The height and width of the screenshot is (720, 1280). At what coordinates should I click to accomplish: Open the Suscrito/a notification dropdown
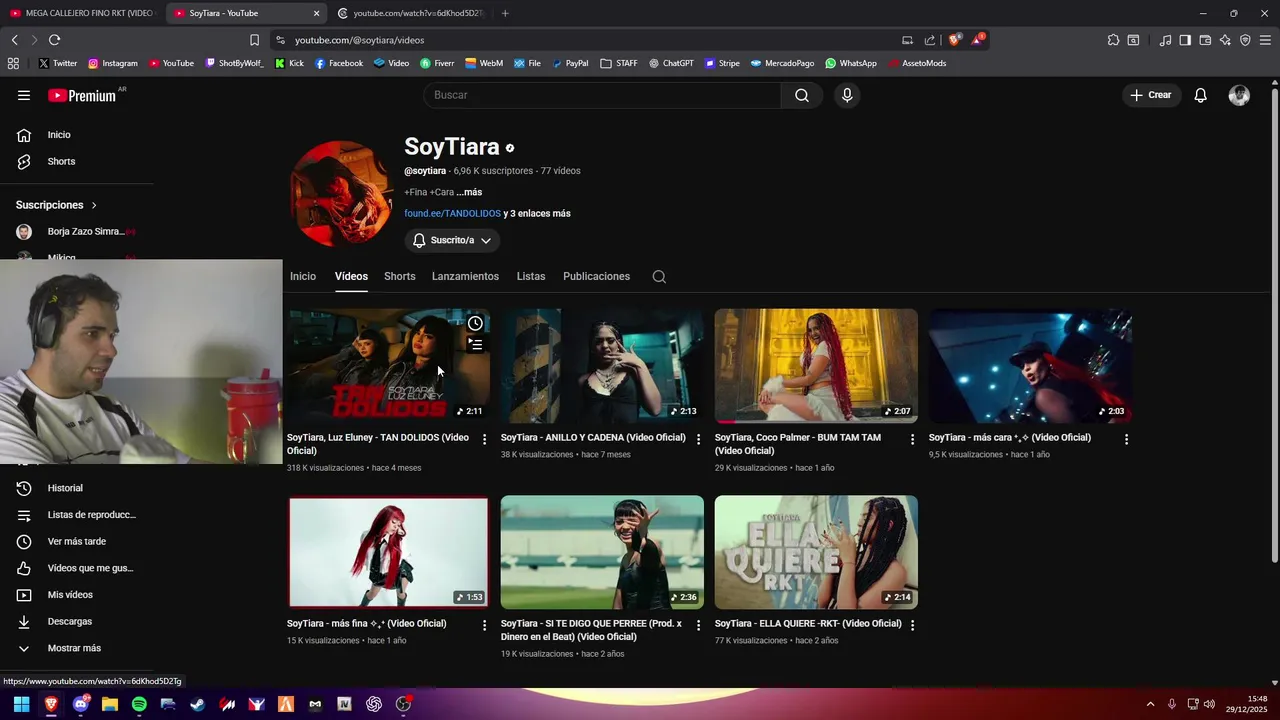pyautogui.click(x=452, y=241)
